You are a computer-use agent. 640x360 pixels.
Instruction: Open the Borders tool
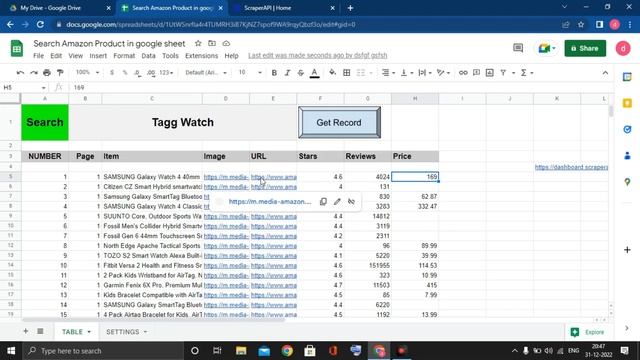click(347, 73)
